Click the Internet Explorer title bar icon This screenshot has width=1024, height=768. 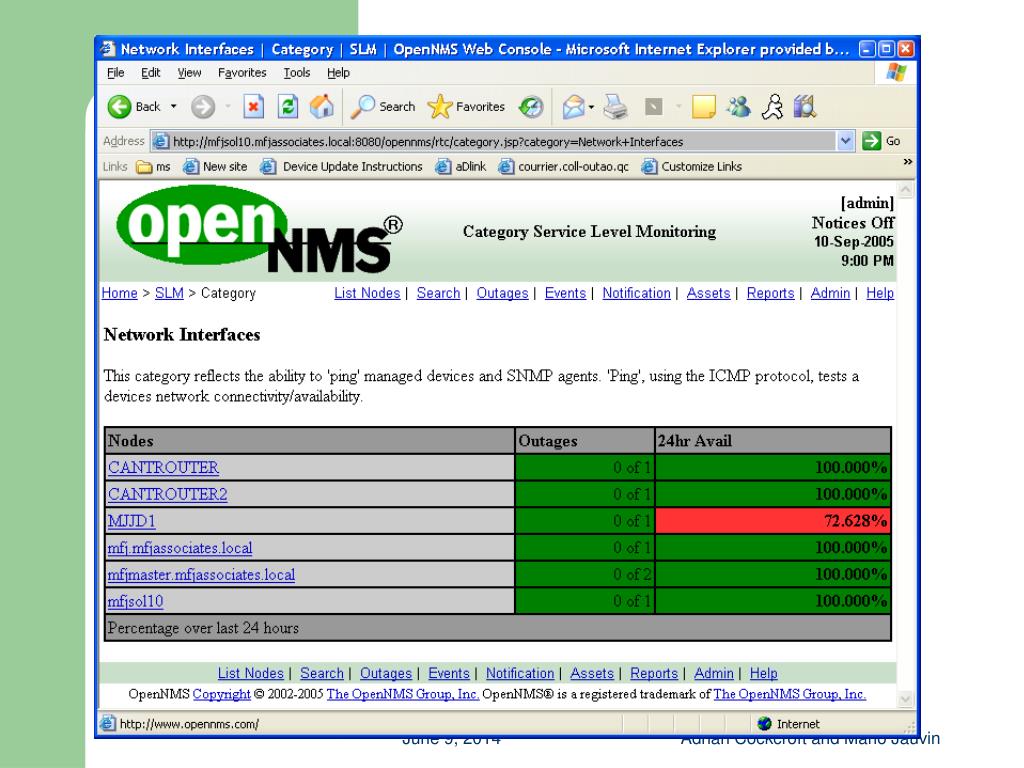coord(108,49)
